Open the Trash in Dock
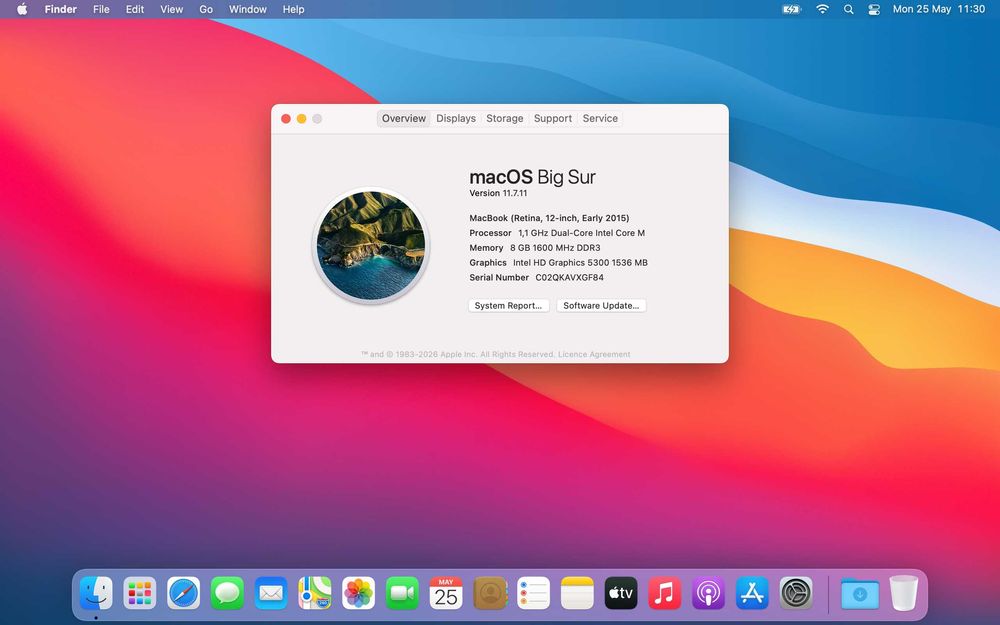 [x=904, y=593]
